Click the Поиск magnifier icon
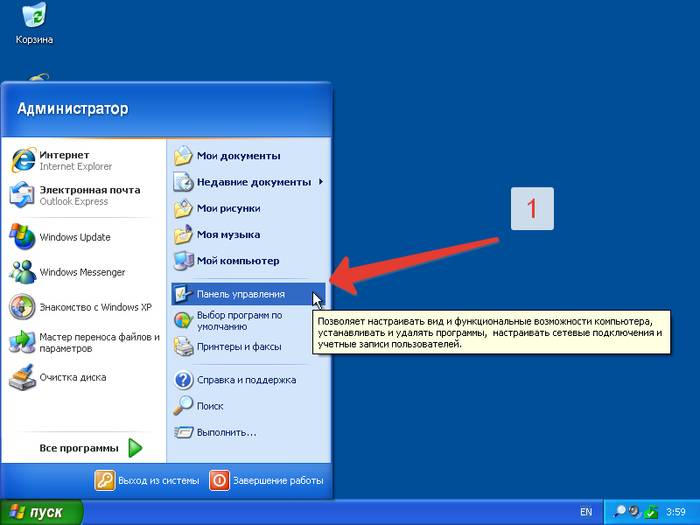This screenshot has width=700, height=525. point(183,406)
